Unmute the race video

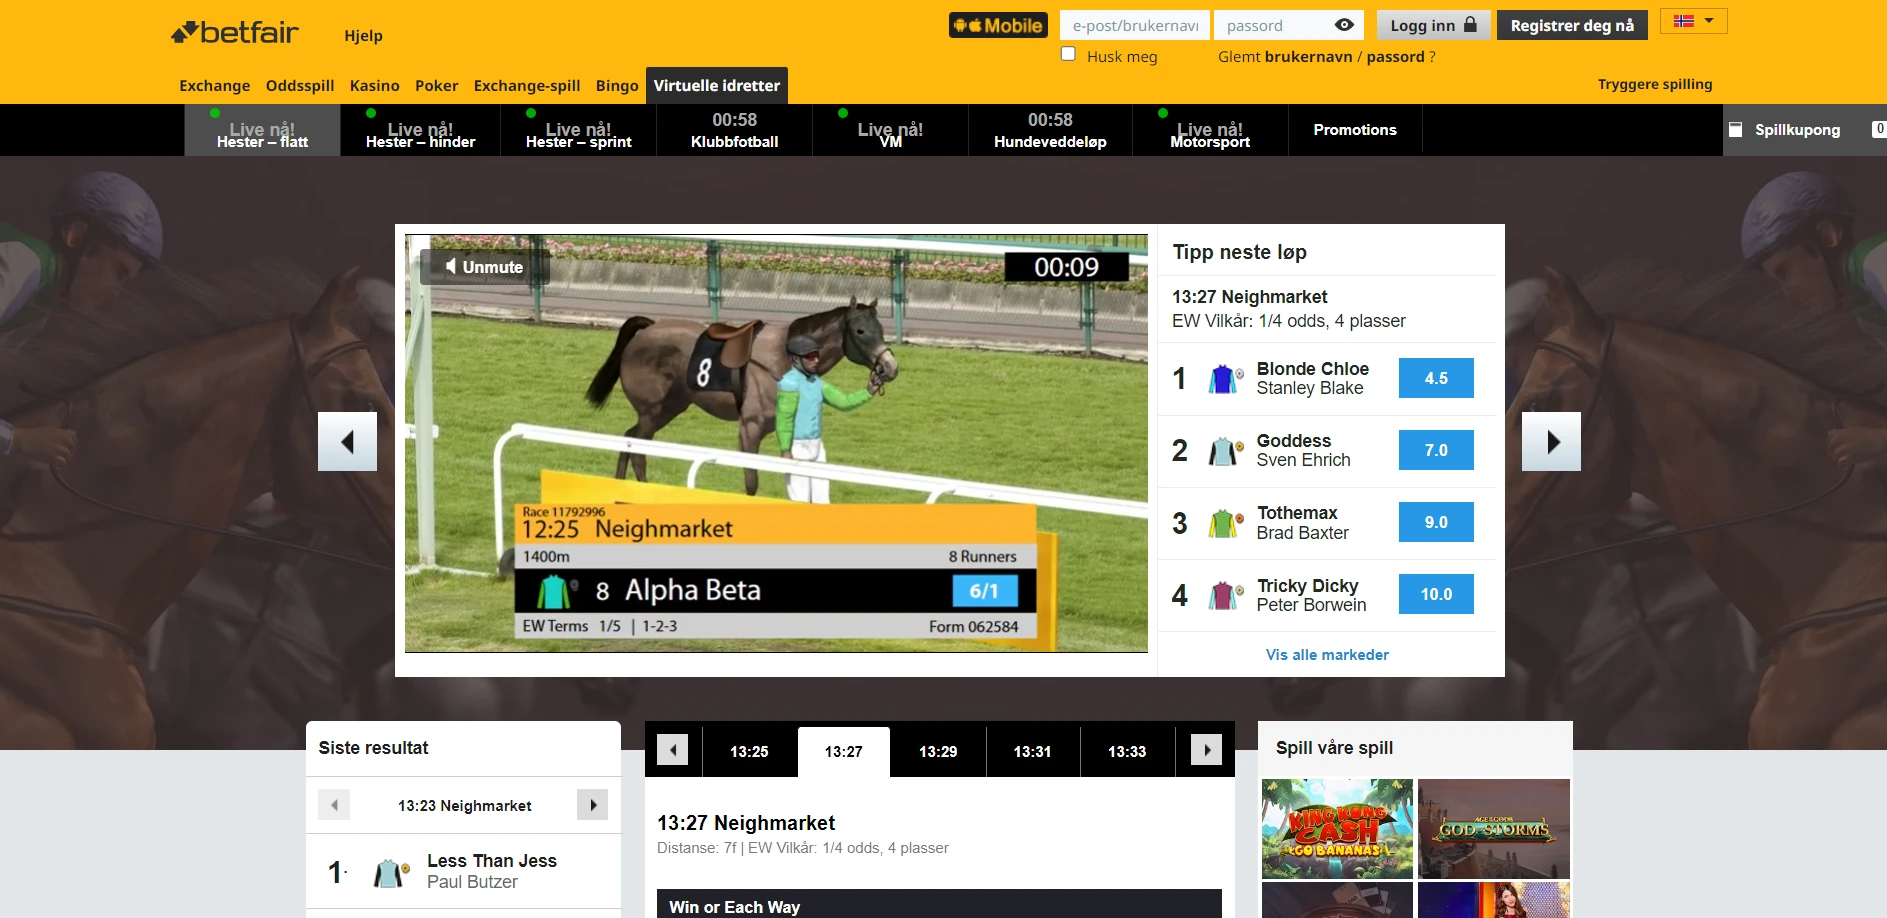tap(485, 267)
